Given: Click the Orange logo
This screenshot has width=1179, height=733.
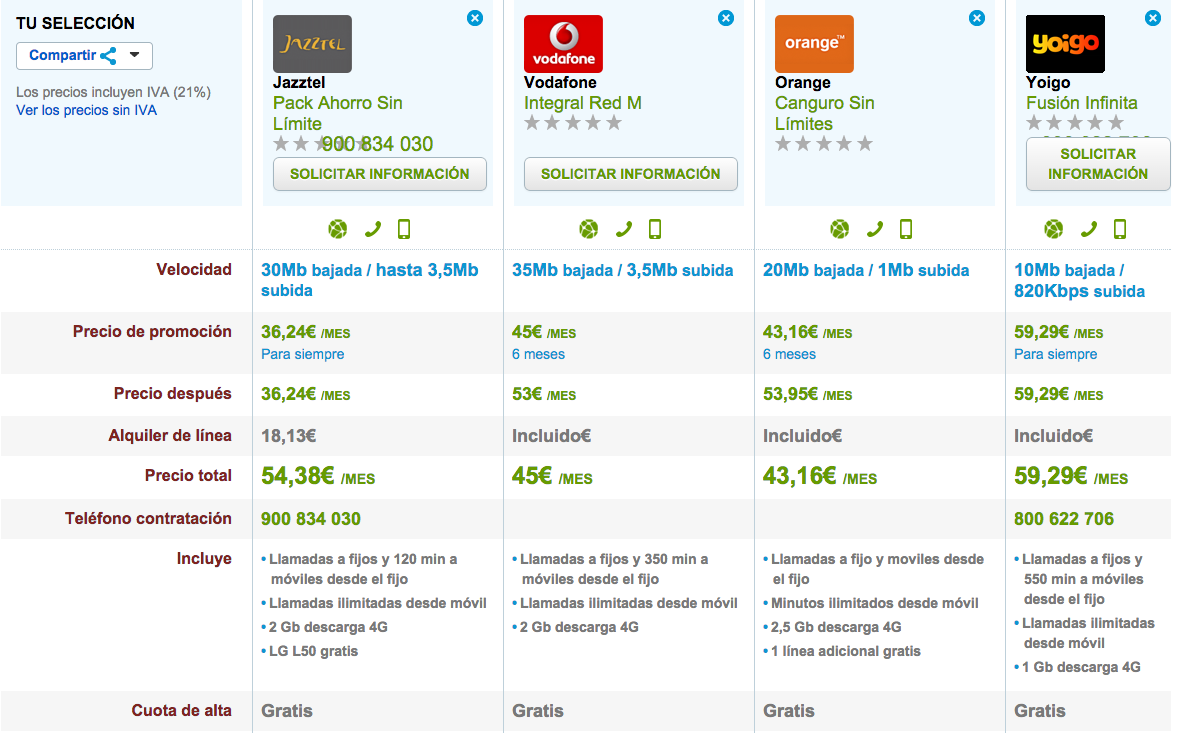Looking at the screenshot, I should pyautogui.click(x=814, y=44).
